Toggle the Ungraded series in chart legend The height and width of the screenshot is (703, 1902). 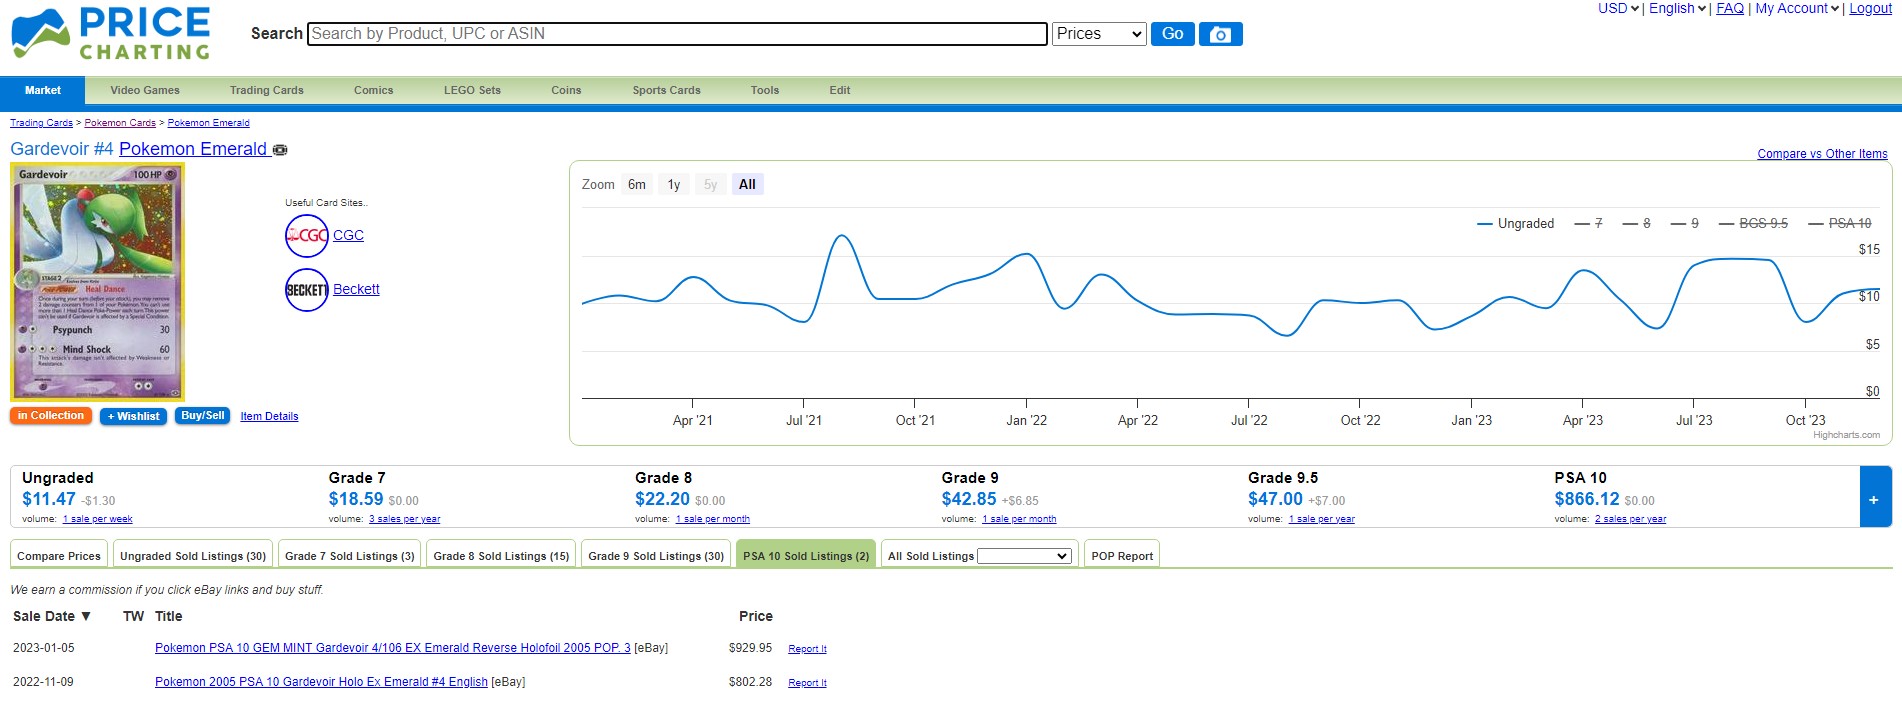(x=1515, y=224)
